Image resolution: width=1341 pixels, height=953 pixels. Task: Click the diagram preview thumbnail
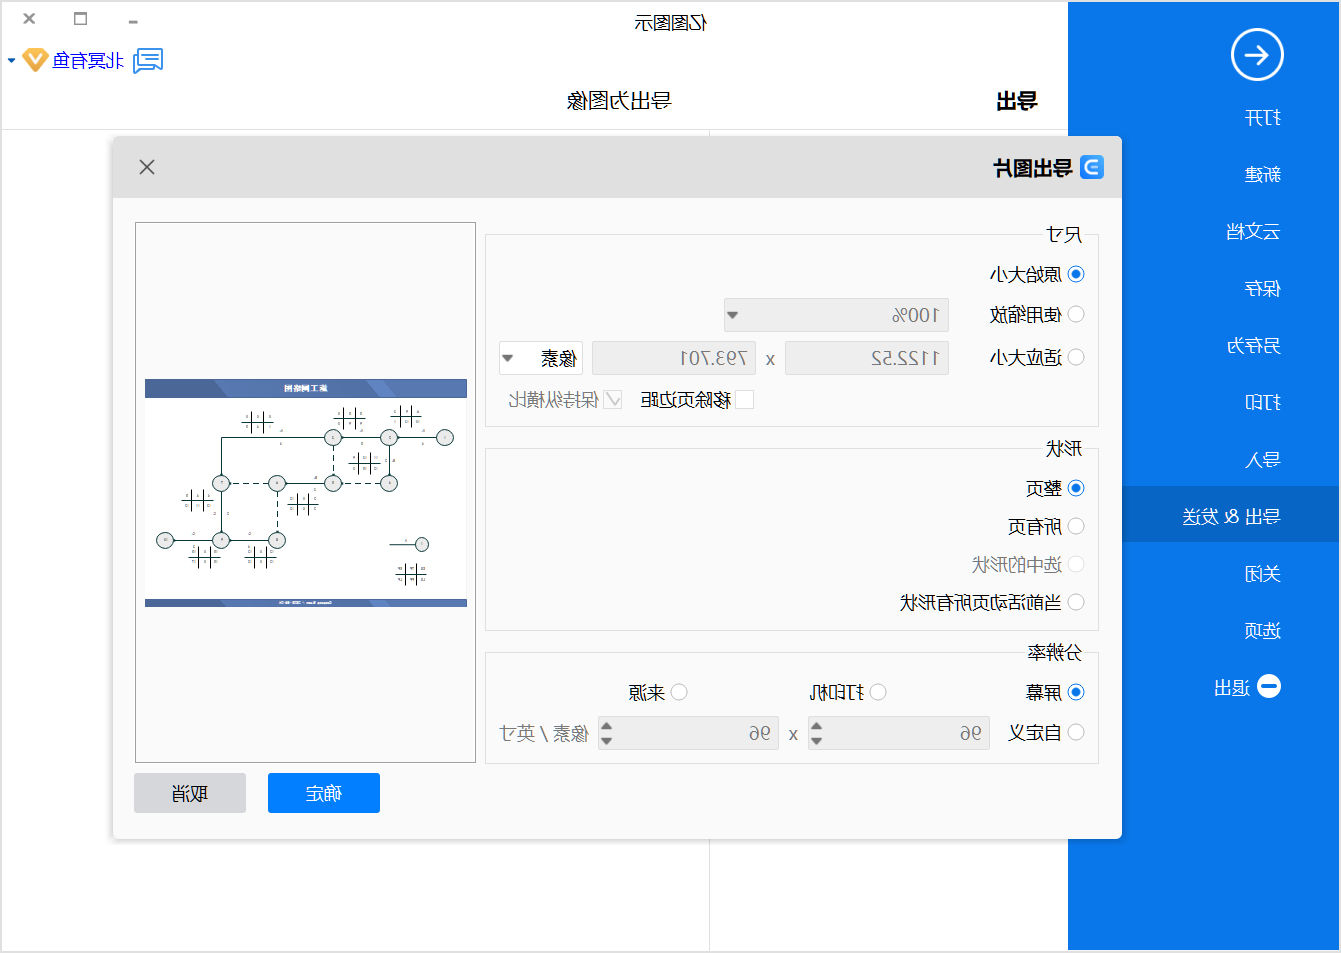306,493
